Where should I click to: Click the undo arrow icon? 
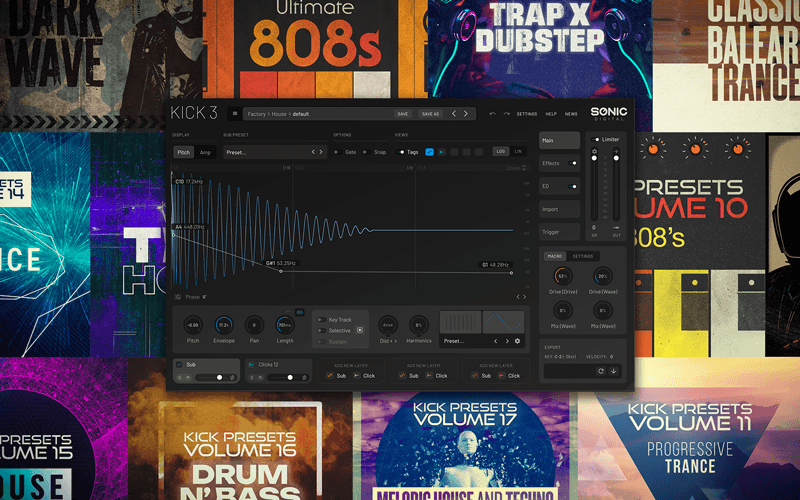(x=492, y=114)
